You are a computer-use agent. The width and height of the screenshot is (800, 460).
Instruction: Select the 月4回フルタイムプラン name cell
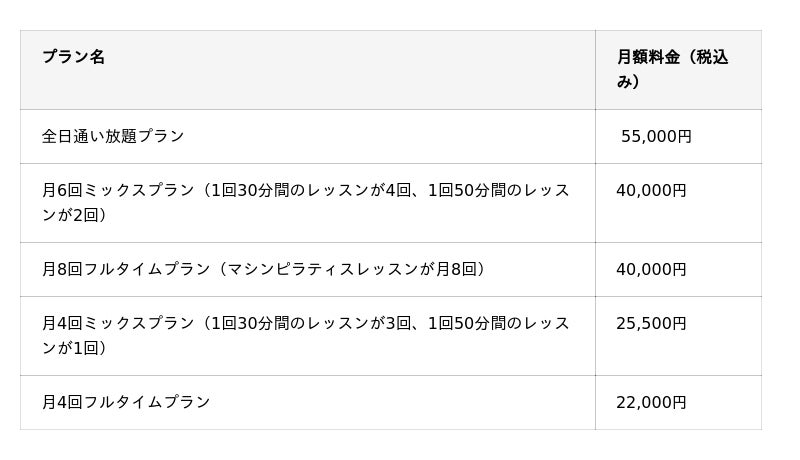(126, 402)
